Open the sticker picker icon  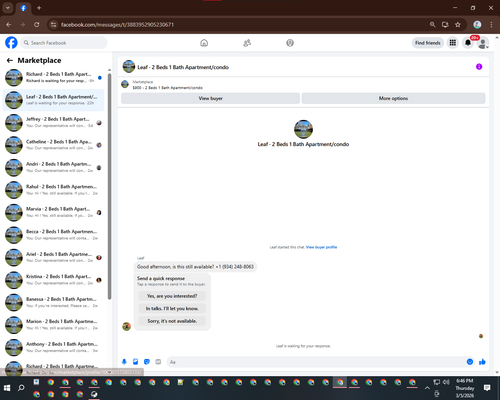pyautogui.click(x=147, y=362)
